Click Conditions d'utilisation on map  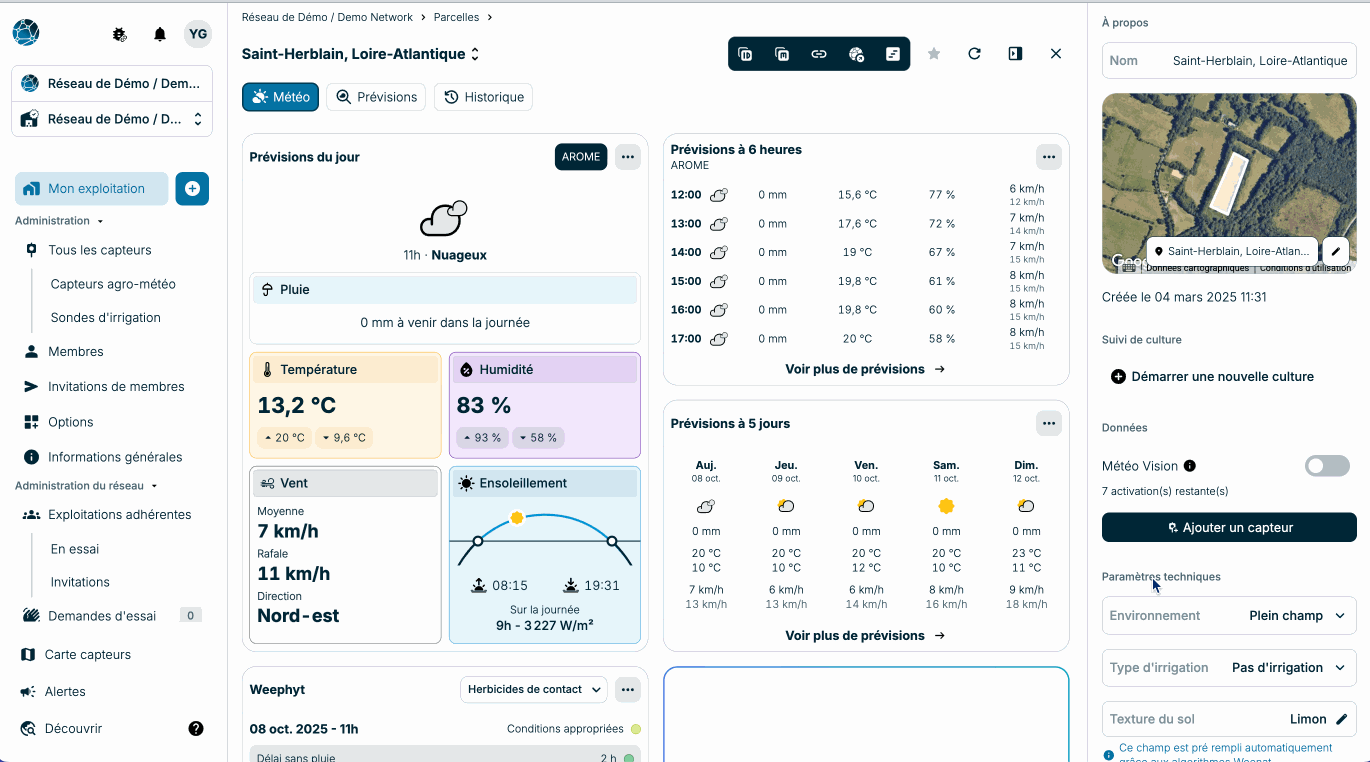(x=1305, y=268)
